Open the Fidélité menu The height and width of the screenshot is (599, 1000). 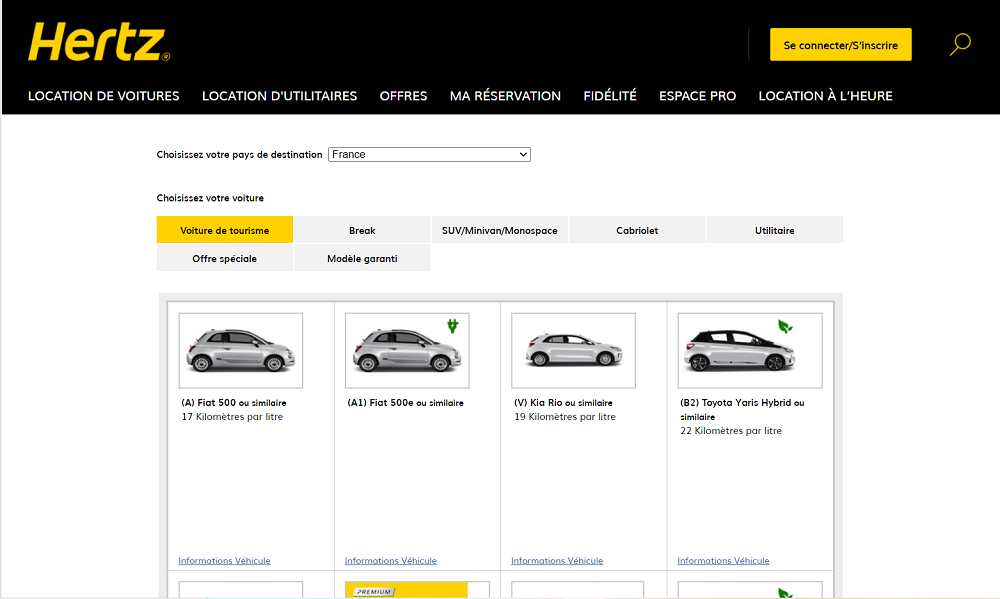click(x=610, y=96)
